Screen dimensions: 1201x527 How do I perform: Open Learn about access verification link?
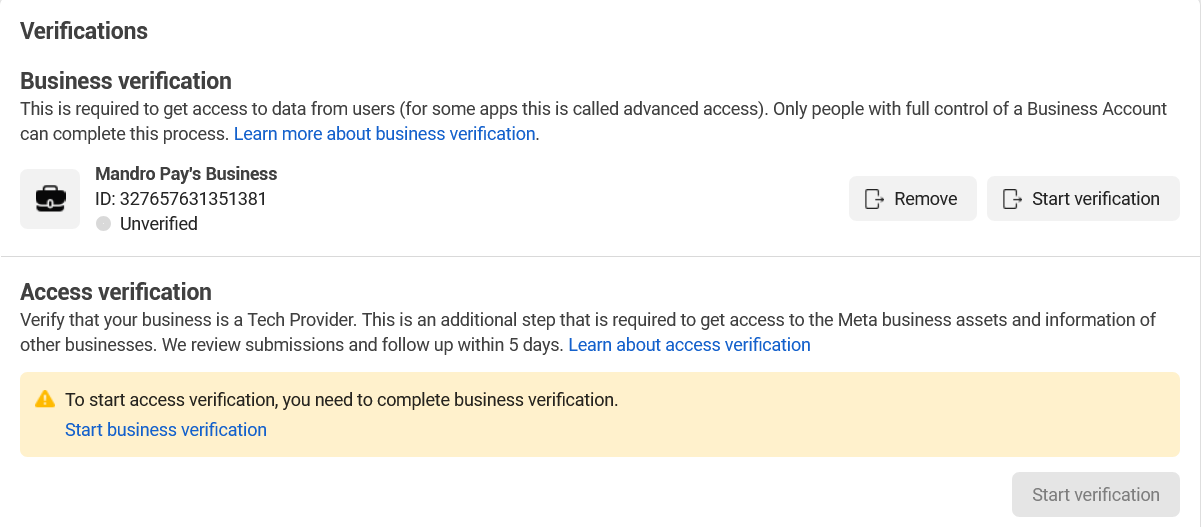[x=689, y=345]
